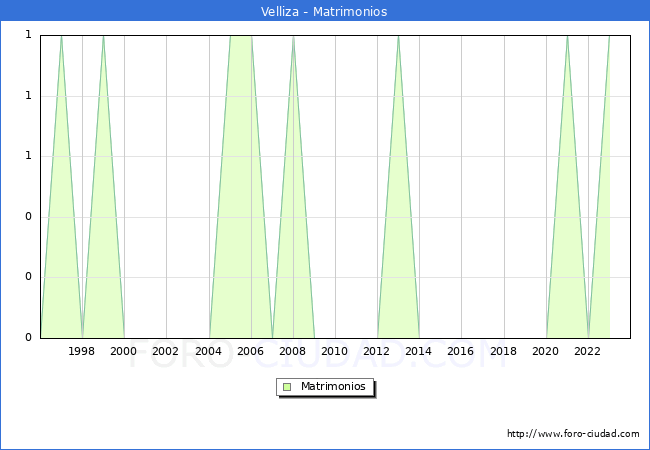This screenshot has width=650, height=450.
Task: Select the 2020 x-axis label
Action: click(x=545, y=352)
